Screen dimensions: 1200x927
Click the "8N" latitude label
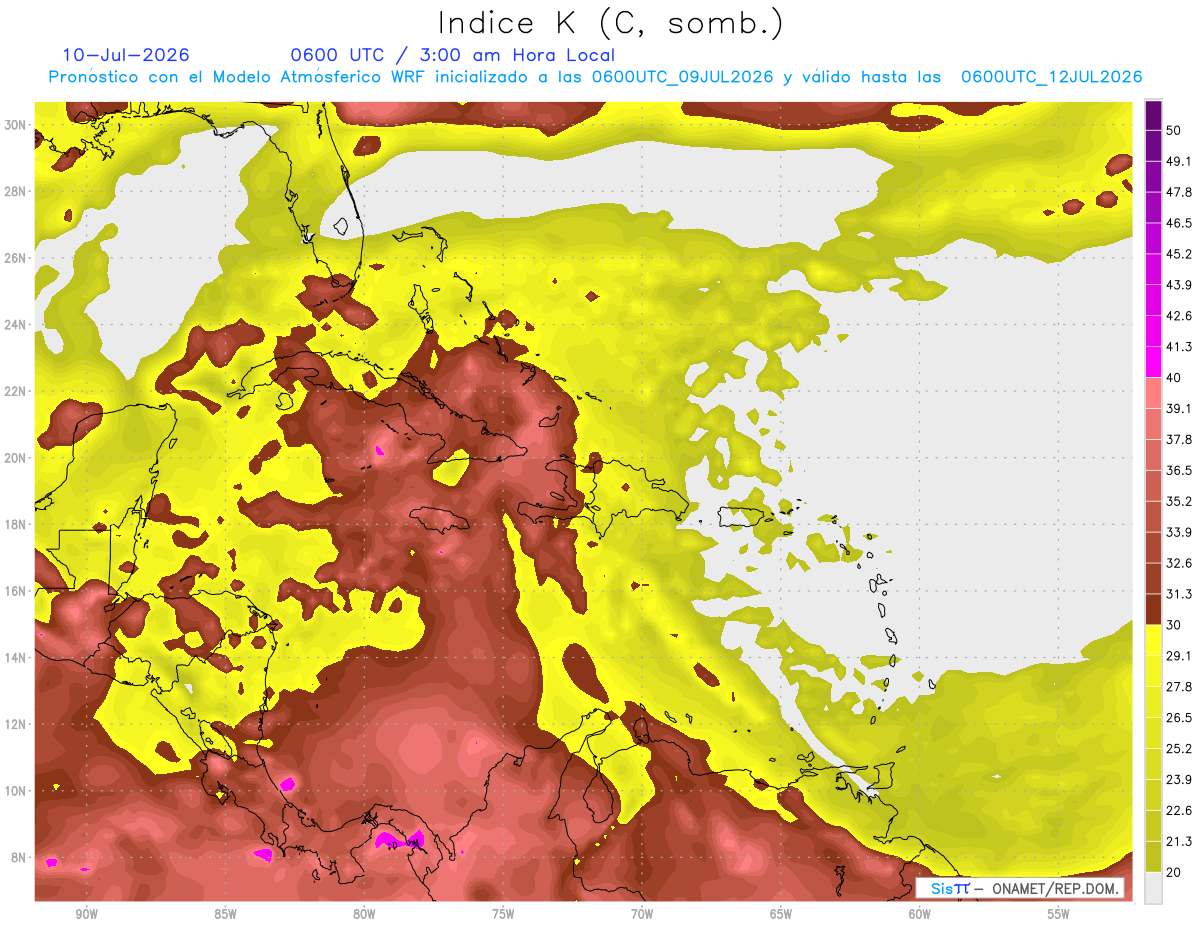click(x=20, y=858)
